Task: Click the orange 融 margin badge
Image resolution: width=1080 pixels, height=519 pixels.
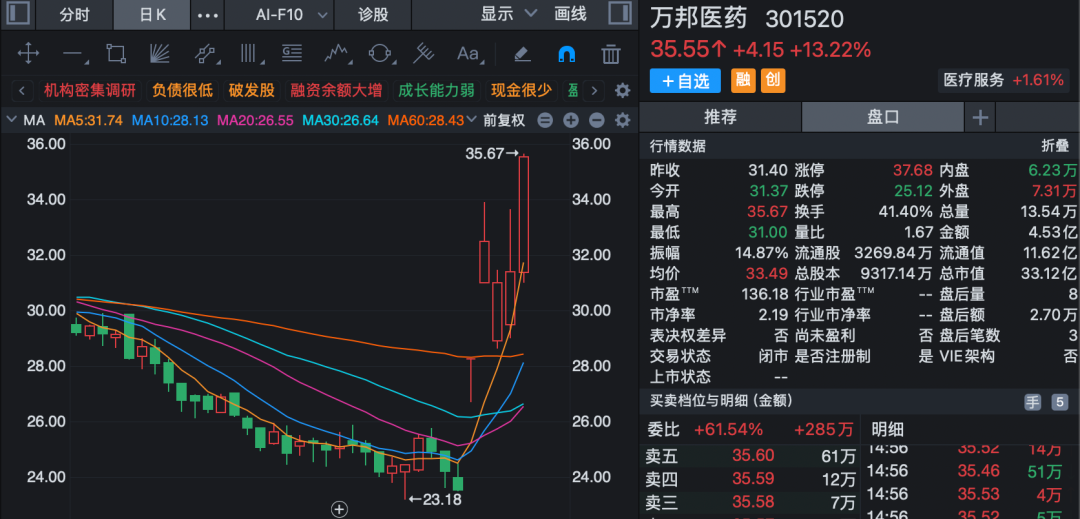Action: coord(742,81)
